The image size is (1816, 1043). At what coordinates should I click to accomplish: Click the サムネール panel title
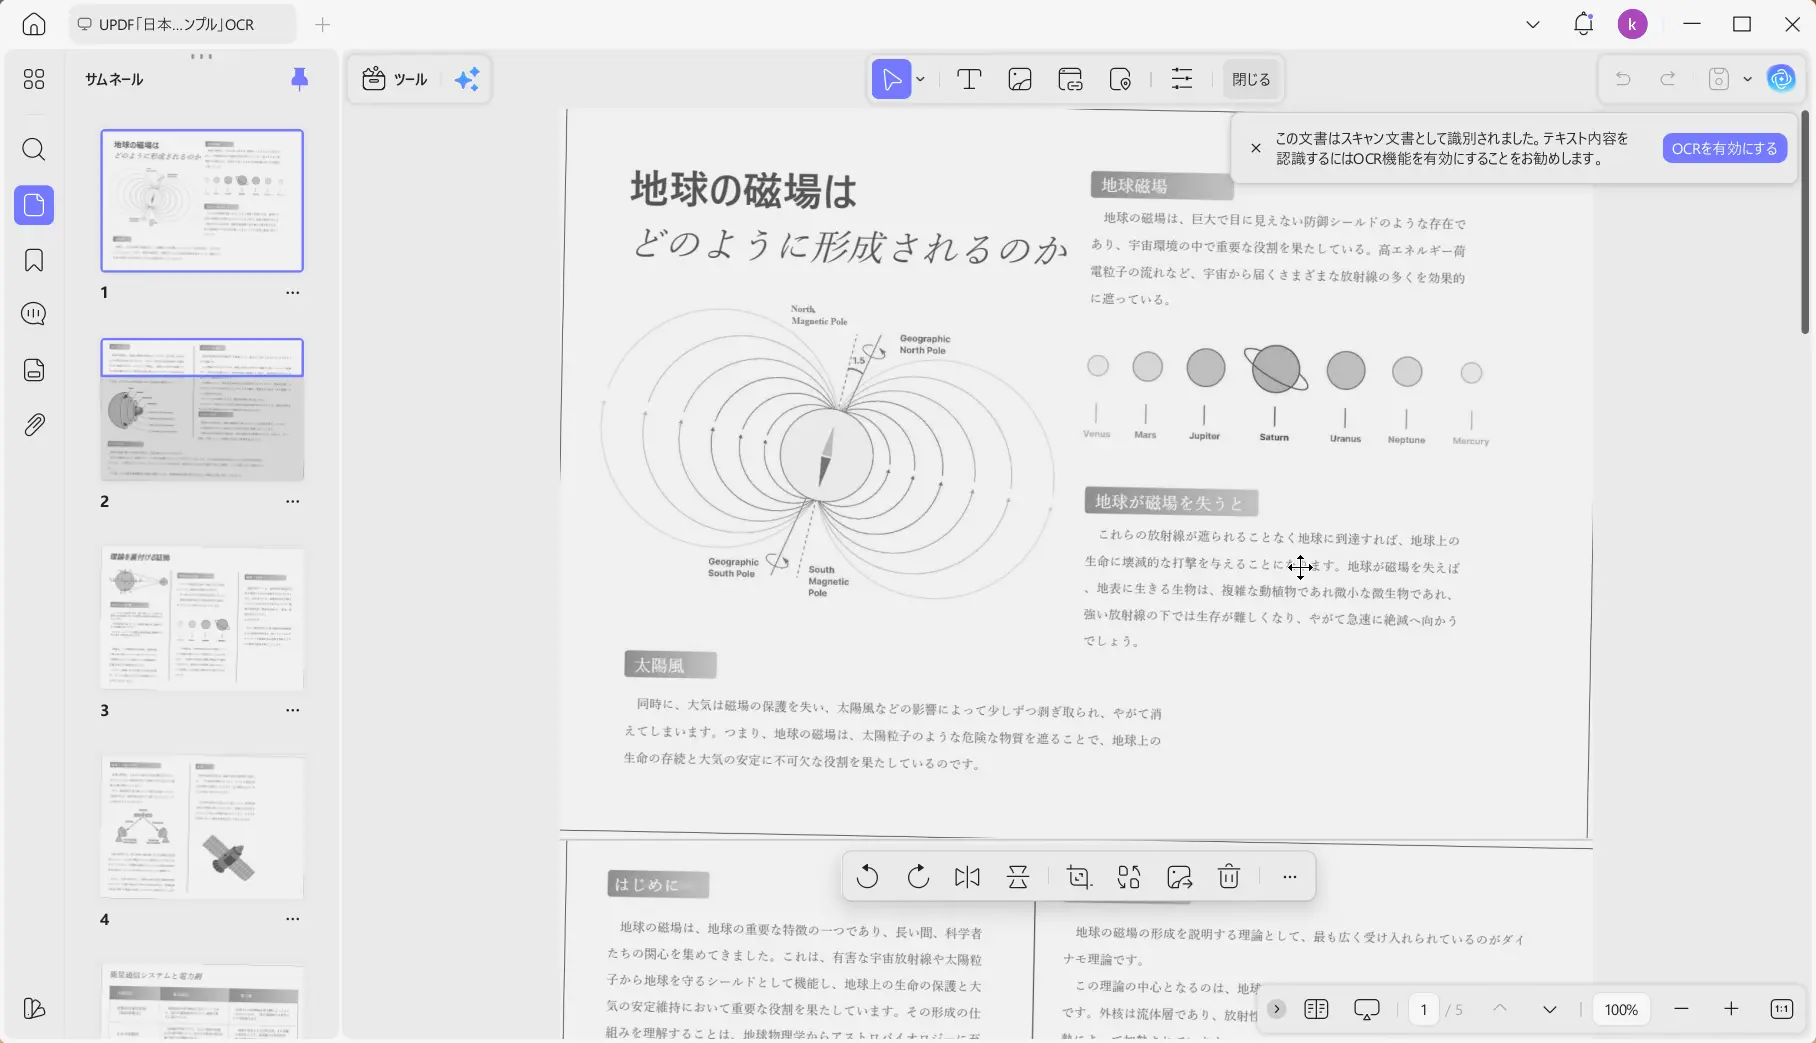(x=114, y=79)
